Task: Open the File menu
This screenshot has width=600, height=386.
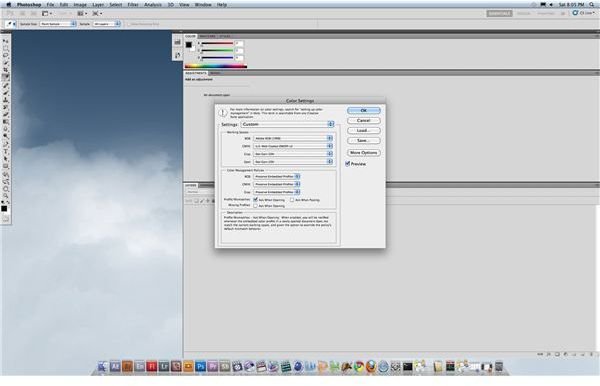Action: coord(50,5)
